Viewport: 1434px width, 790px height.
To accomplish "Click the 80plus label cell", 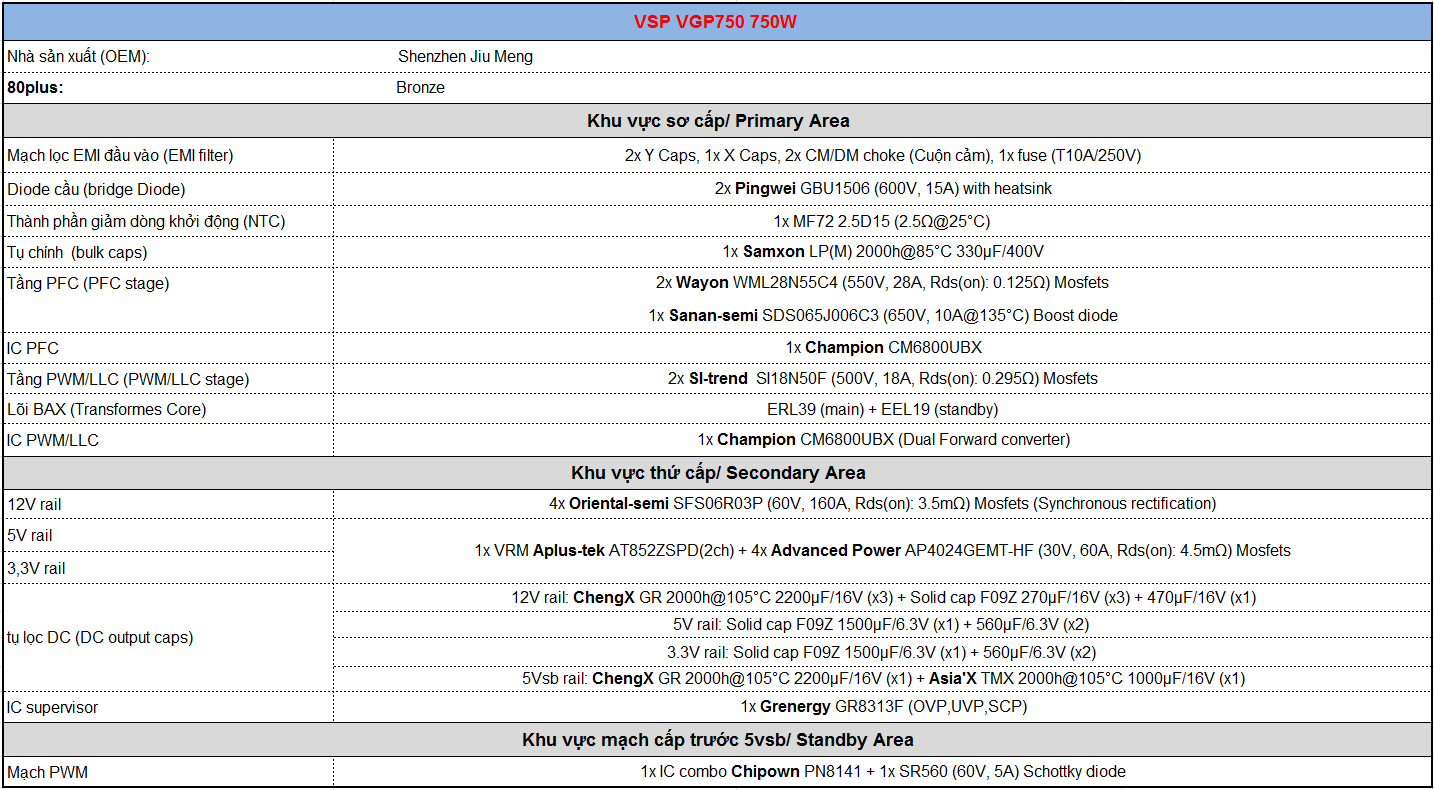I will click(x=168, y=88).
